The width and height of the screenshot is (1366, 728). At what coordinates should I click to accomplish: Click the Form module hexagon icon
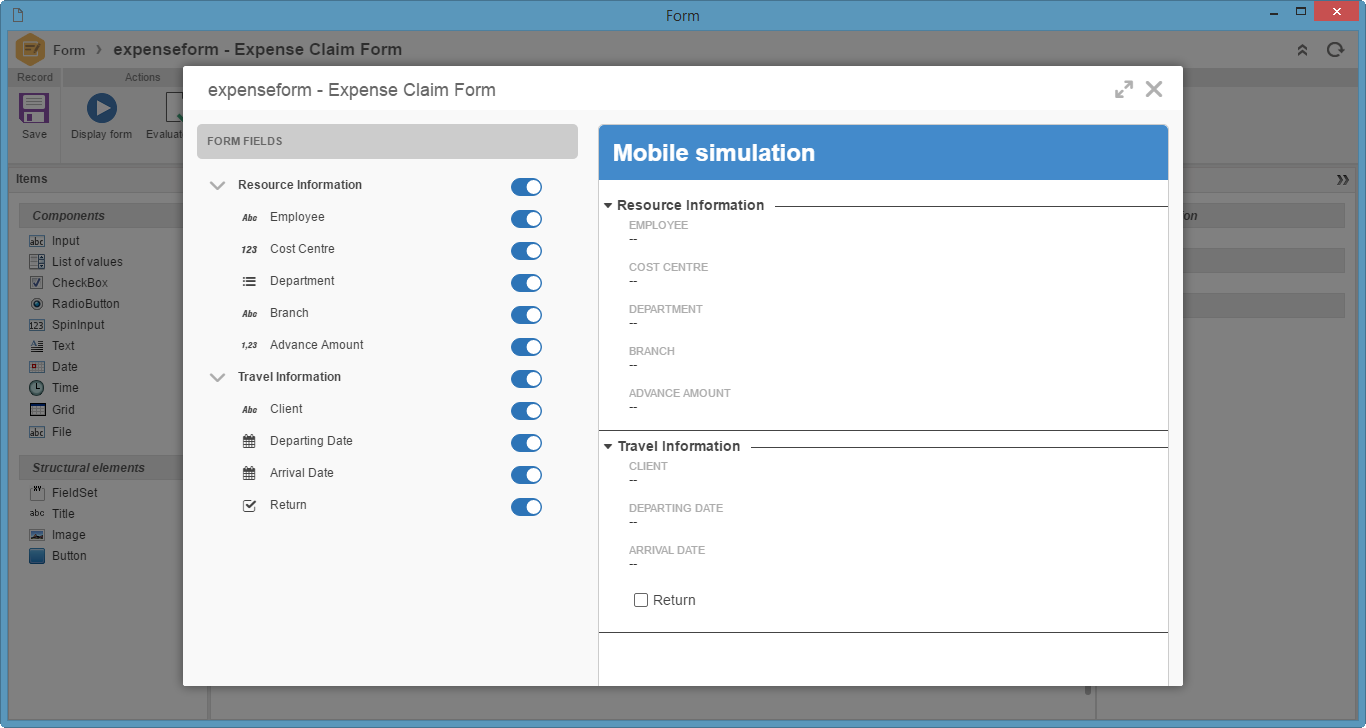point(31,49)
